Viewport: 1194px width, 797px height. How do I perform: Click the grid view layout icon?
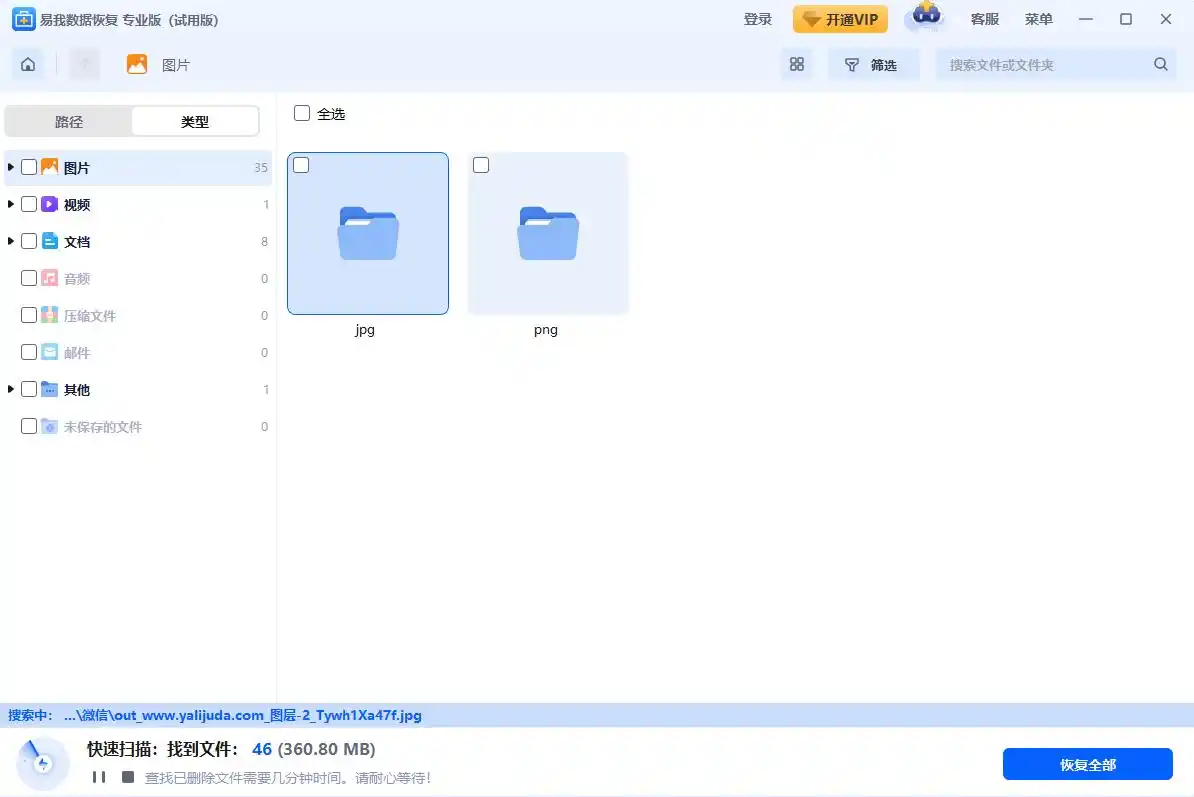click(x=797, y=63)
